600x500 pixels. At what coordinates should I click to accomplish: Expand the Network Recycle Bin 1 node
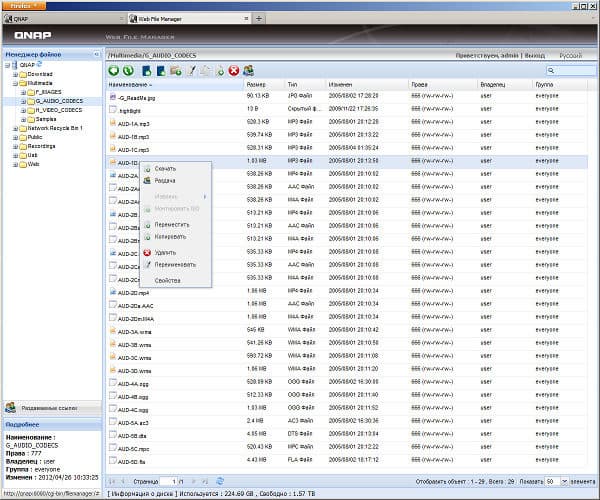pos(15,128)
